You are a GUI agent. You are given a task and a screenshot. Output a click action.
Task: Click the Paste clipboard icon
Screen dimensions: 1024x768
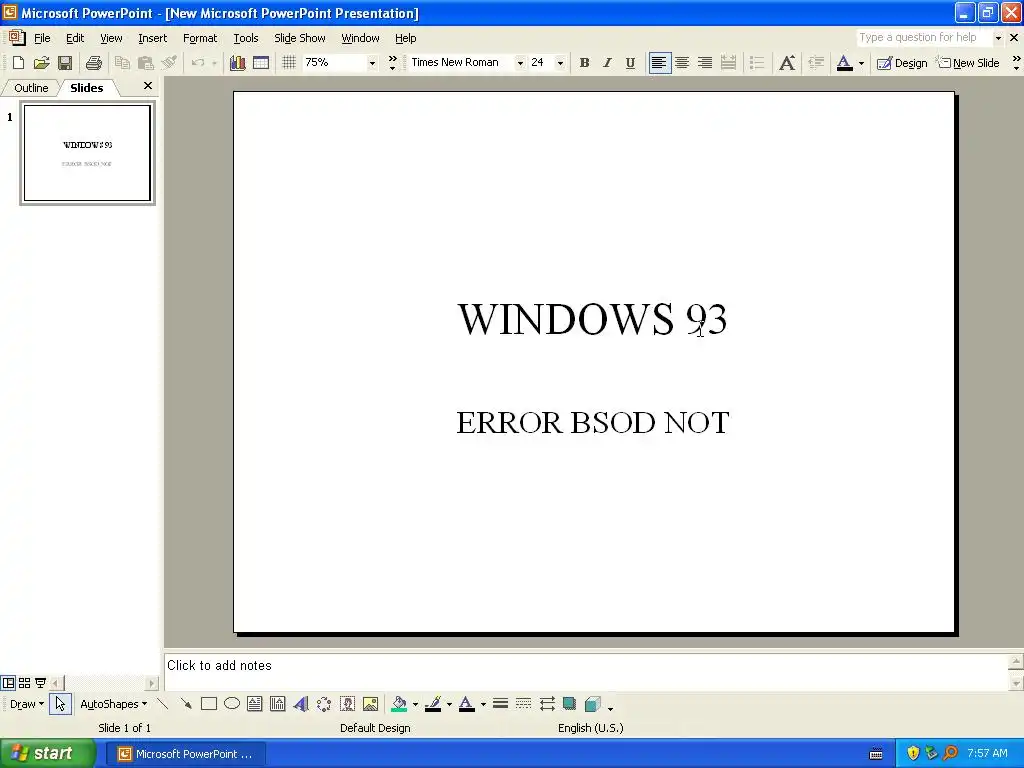point(146,63)
